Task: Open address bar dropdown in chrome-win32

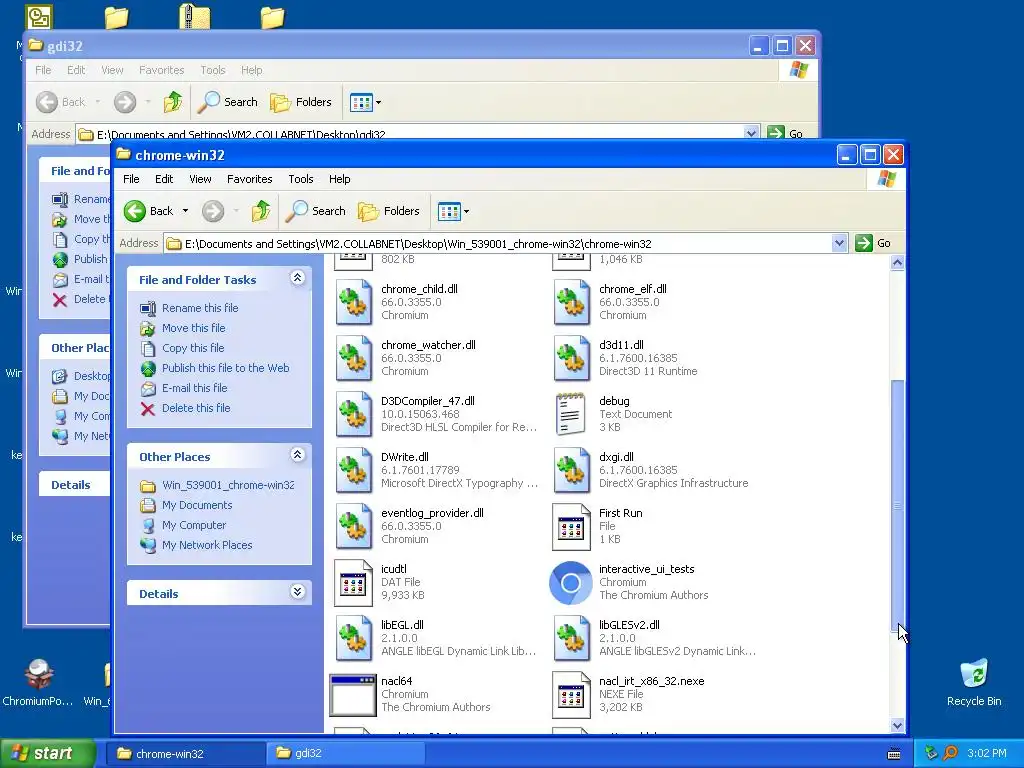Action: [x=840, y=244]
